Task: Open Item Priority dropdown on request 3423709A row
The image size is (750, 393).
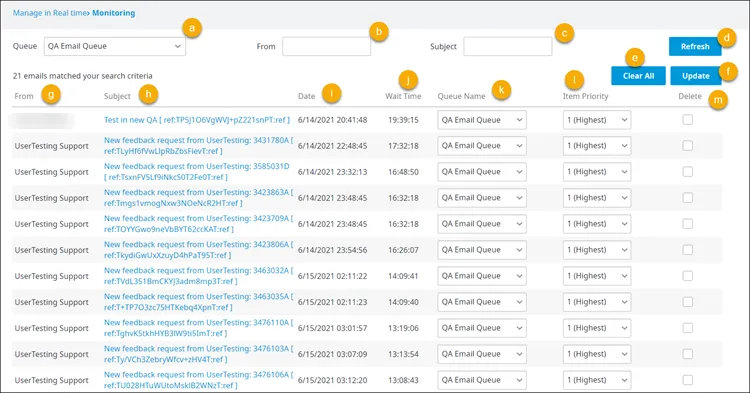Action: (597, 224)
